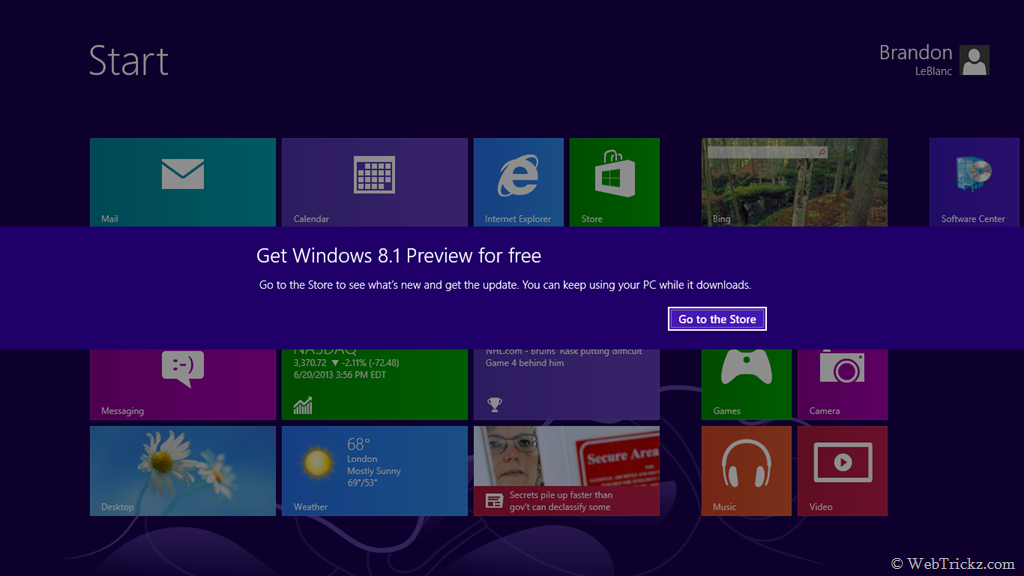This screenshot has width=1024, height=576.
Task: Open the NHL sports news tile
Action: point(567,385)
